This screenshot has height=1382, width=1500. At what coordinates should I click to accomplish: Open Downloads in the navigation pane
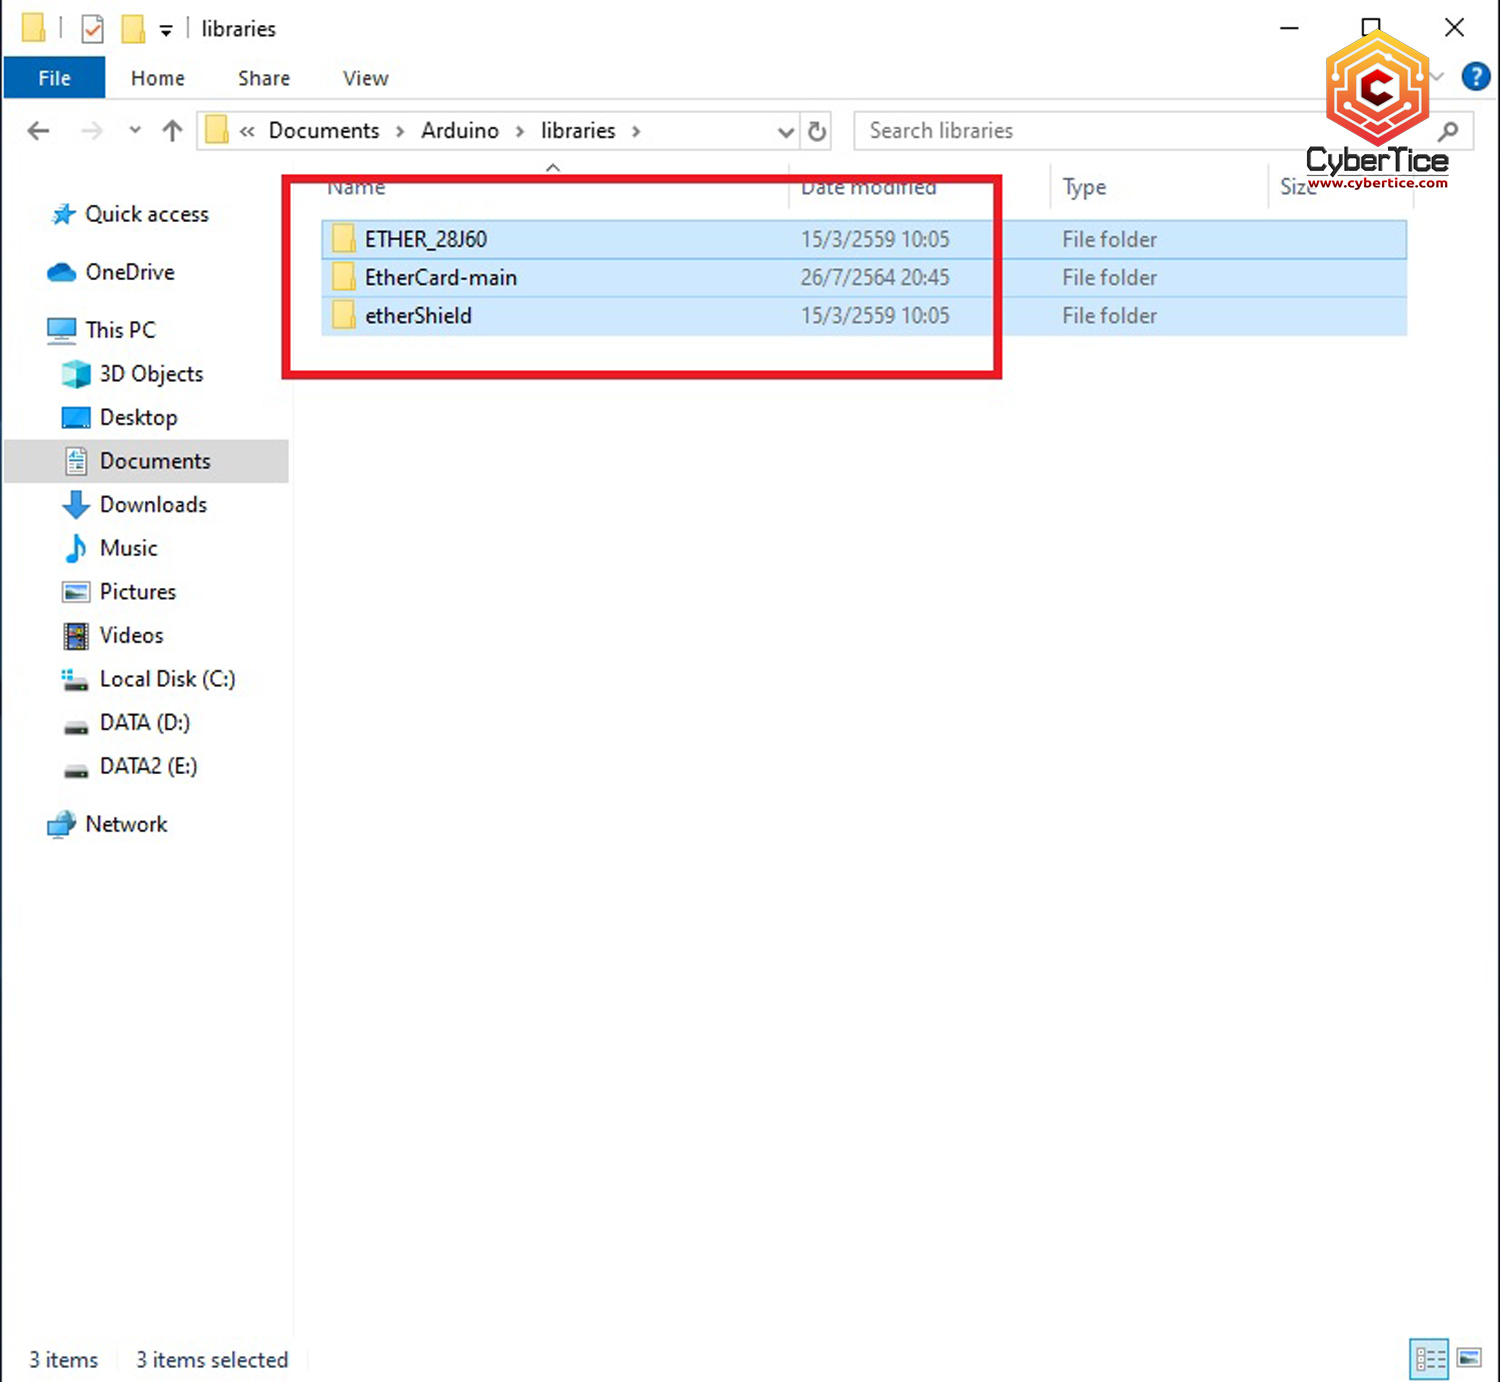point(153,505)
